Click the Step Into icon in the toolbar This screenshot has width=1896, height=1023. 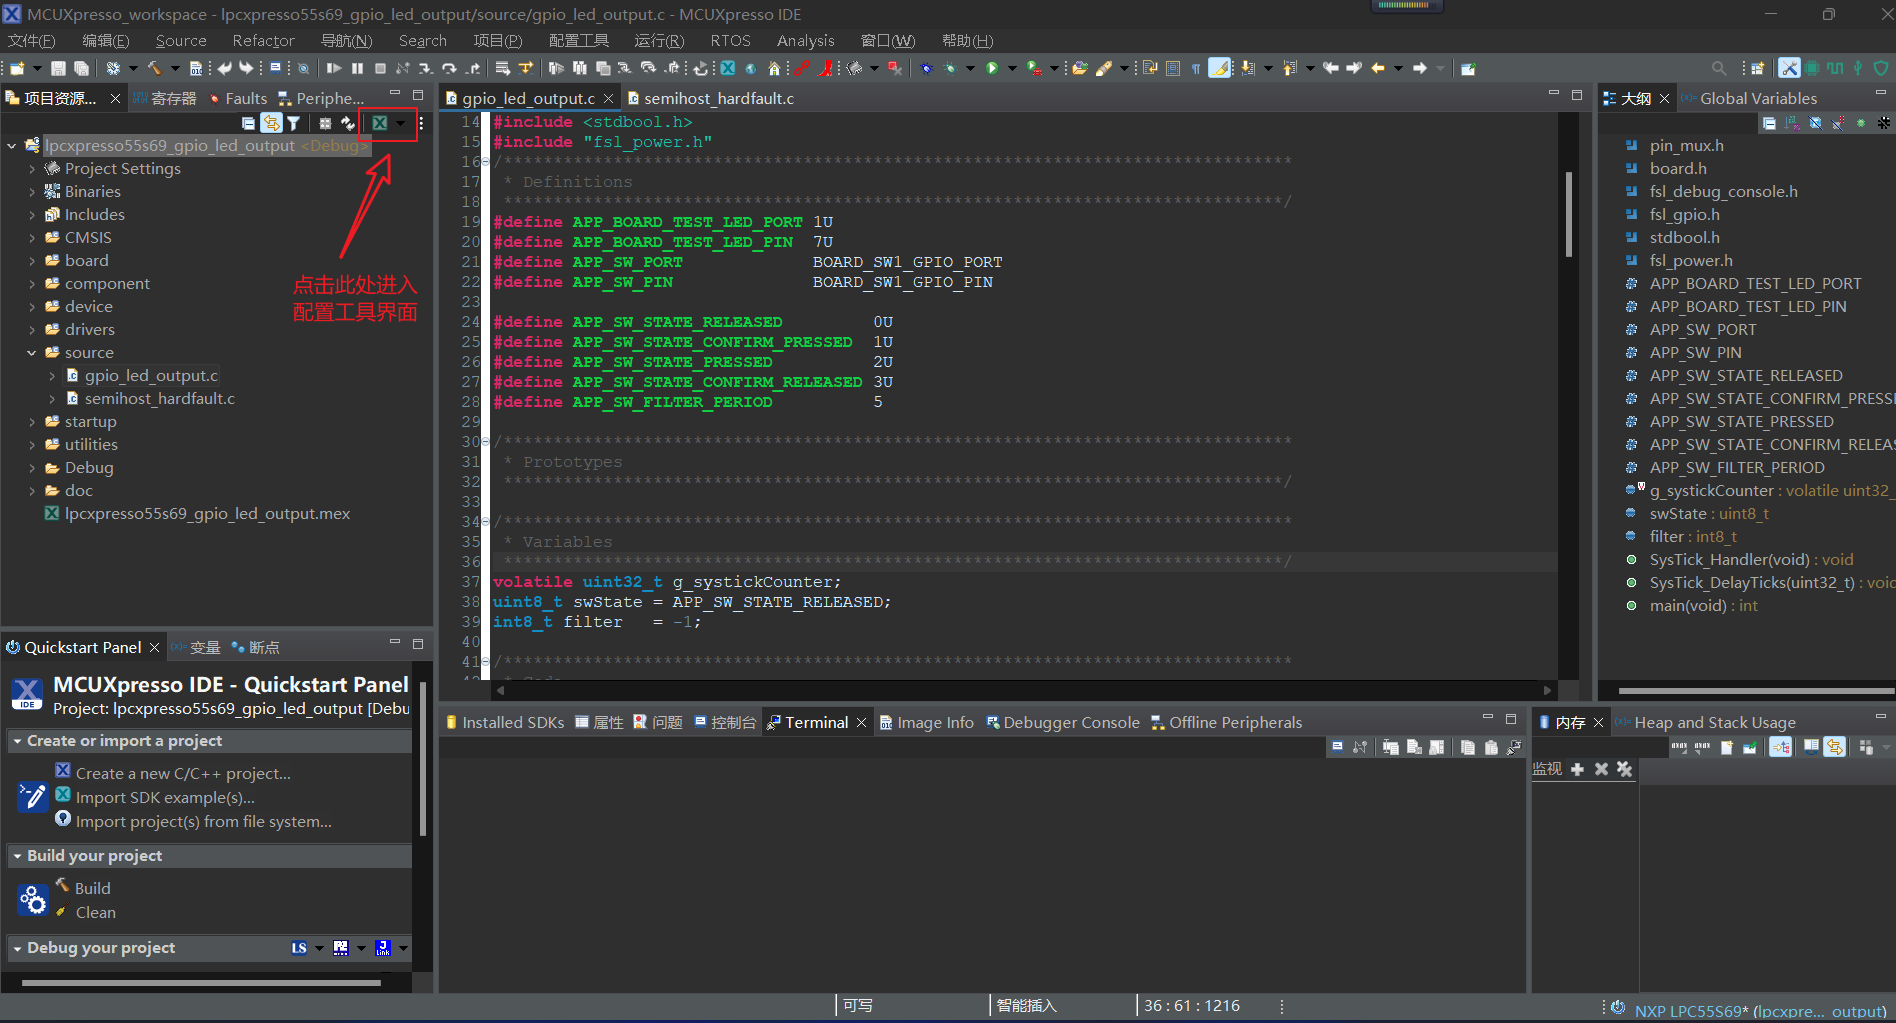[426, 68]
